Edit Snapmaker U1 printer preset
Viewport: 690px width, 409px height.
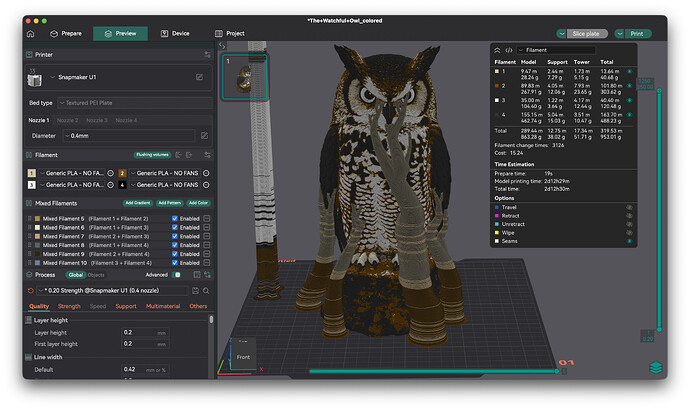point(199,77)
